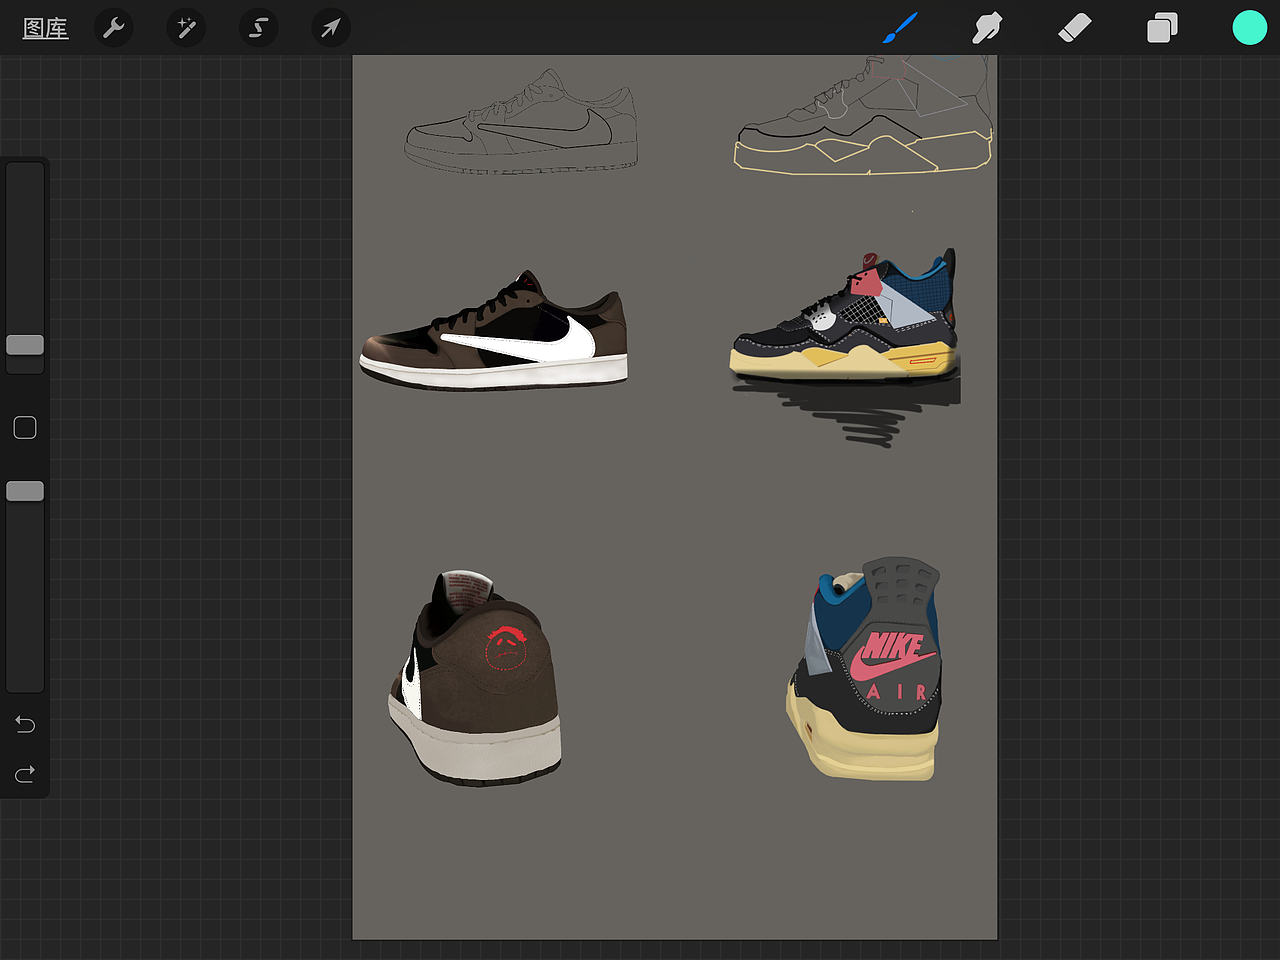Redo the last undone stroke

[x=25, y=774]
